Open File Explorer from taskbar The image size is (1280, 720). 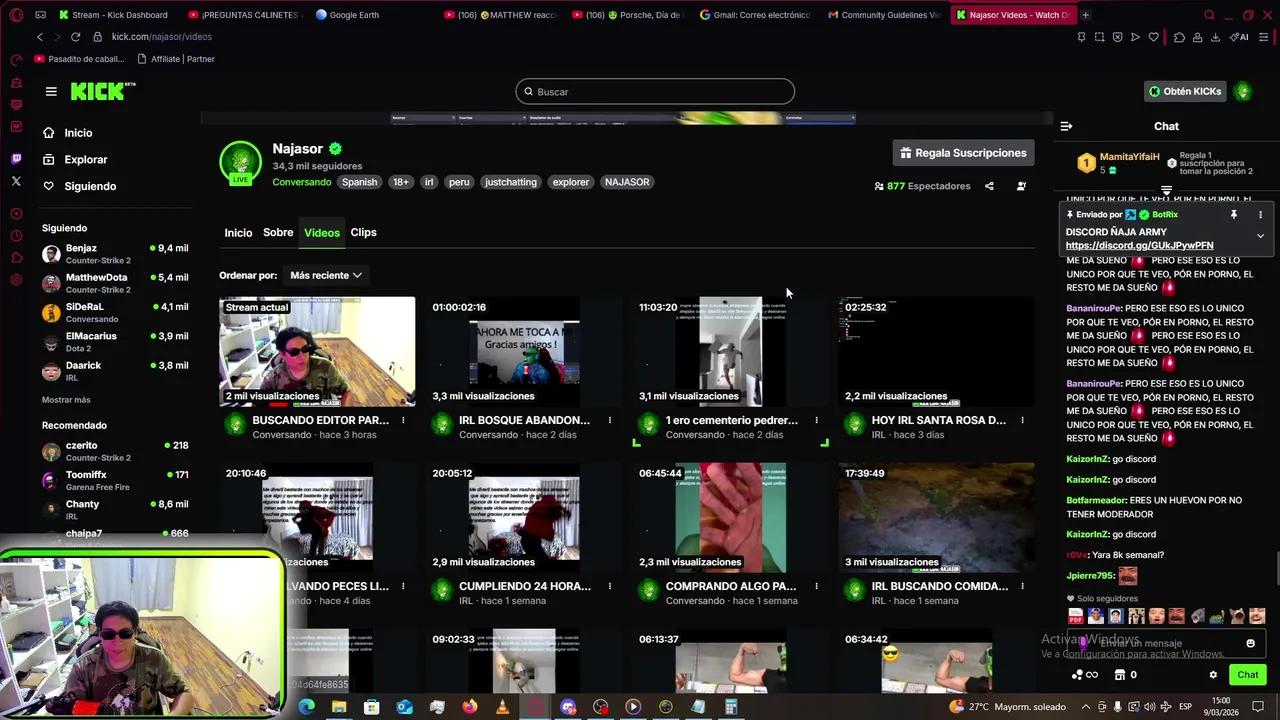(x=339, y=707)
